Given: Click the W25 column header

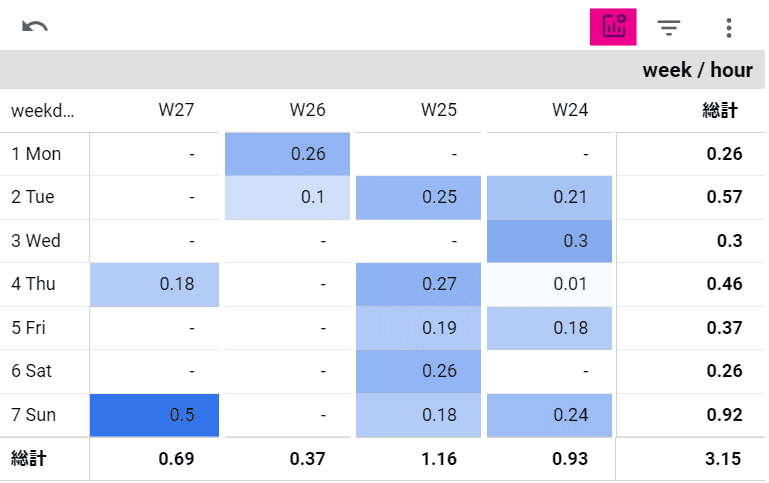Looking at the screenshot, I should point(438,110).
